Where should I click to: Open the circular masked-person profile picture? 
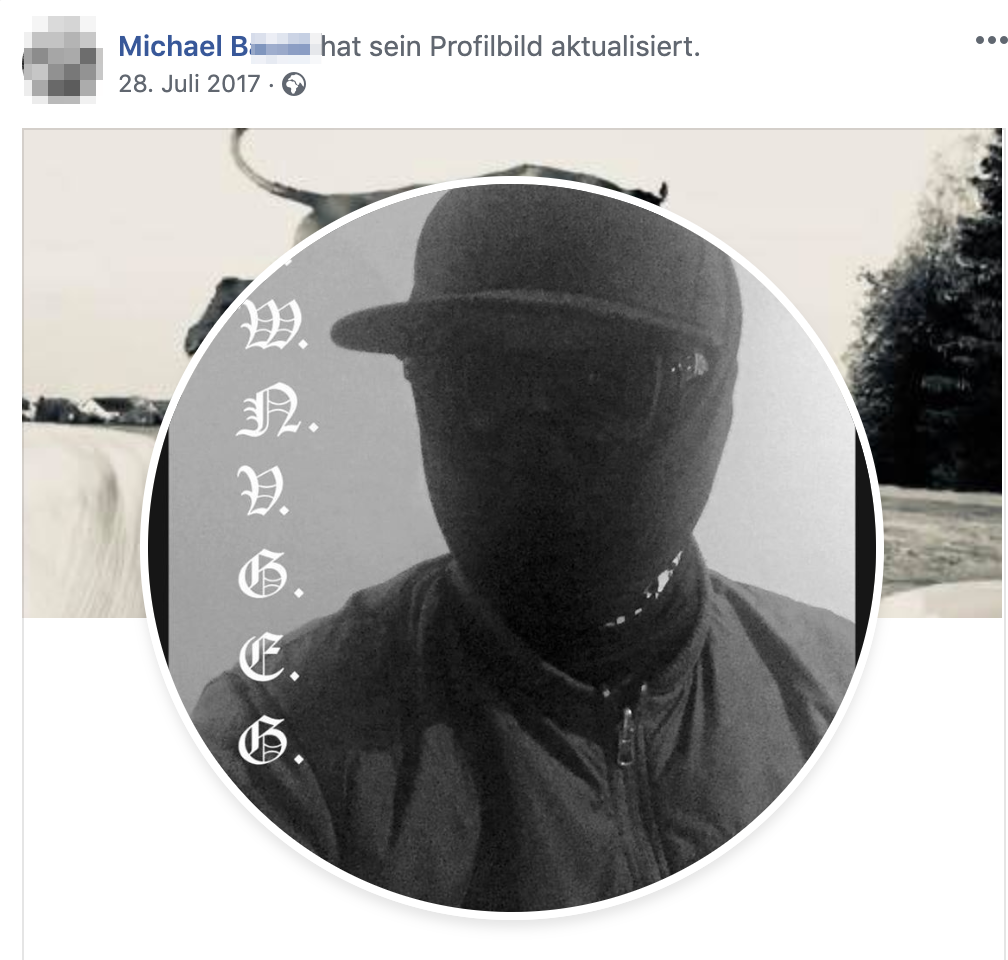512,547
